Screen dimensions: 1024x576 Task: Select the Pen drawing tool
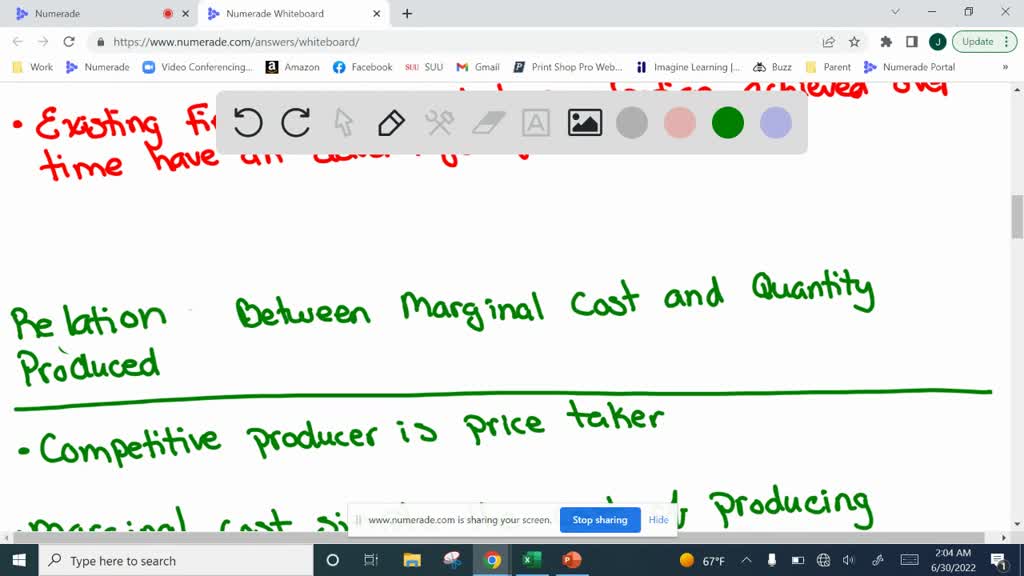pyautogui.click(x=390, y=122)
